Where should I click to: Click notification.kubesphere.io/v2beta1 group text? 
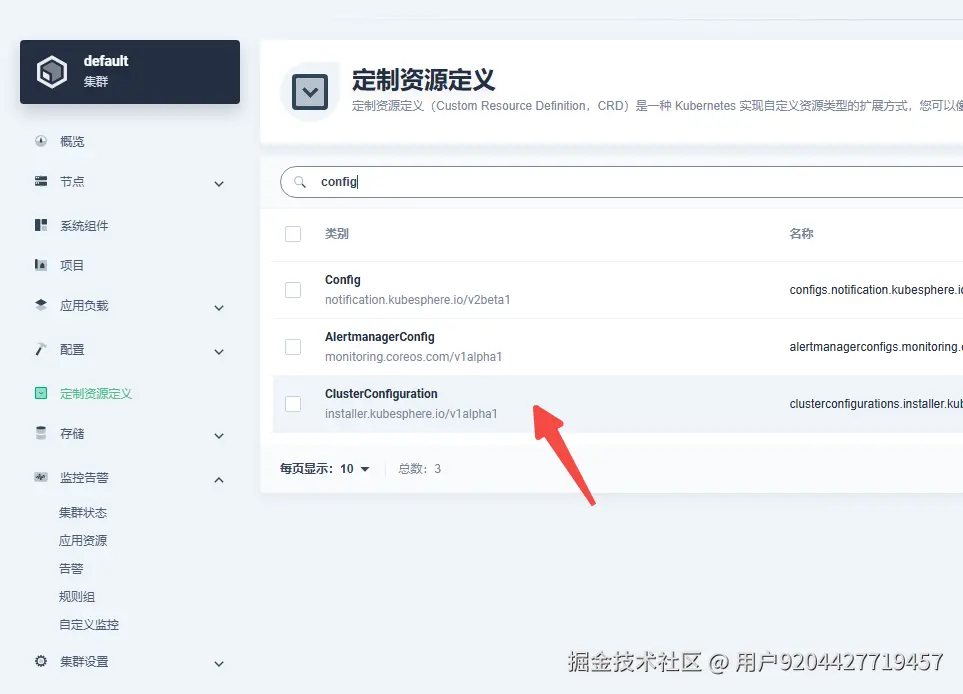tap(418, 300)
